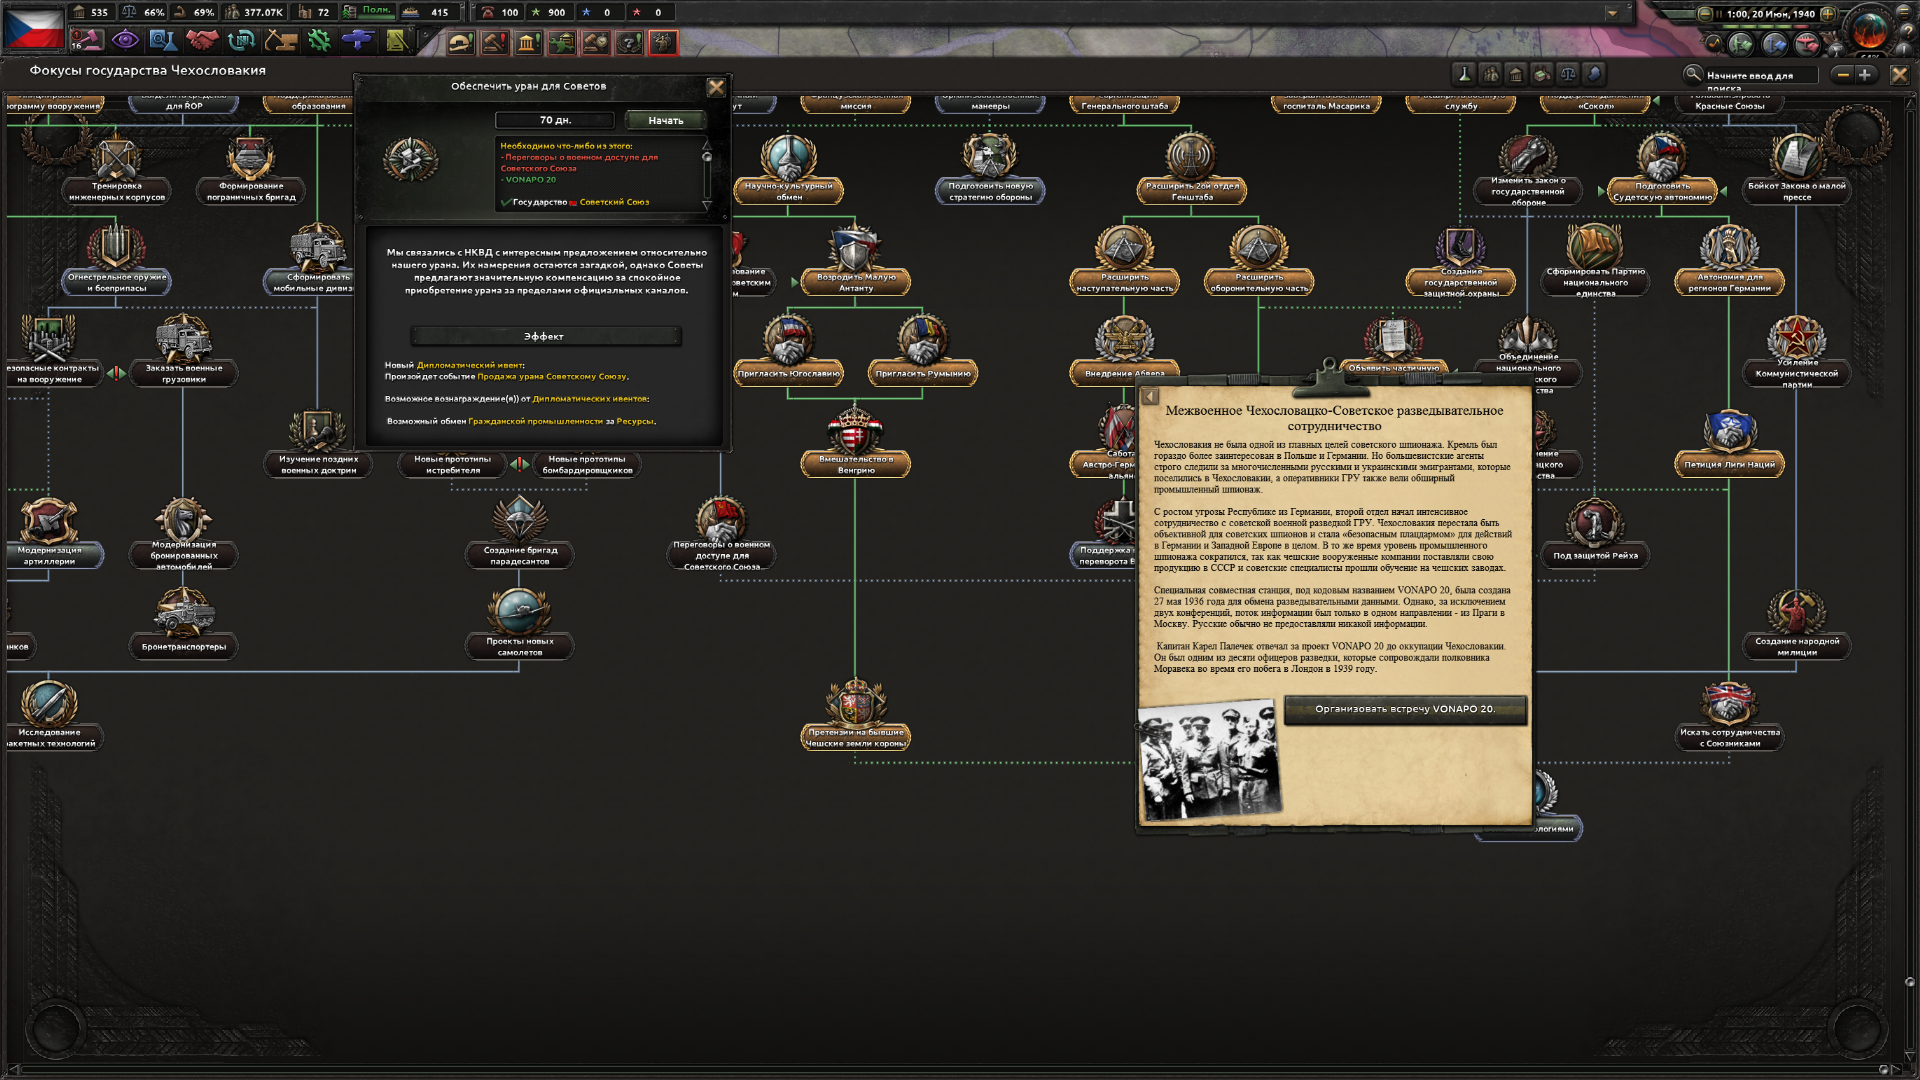Click the 'Возродить Малую Антанту' focus icon

855,248
